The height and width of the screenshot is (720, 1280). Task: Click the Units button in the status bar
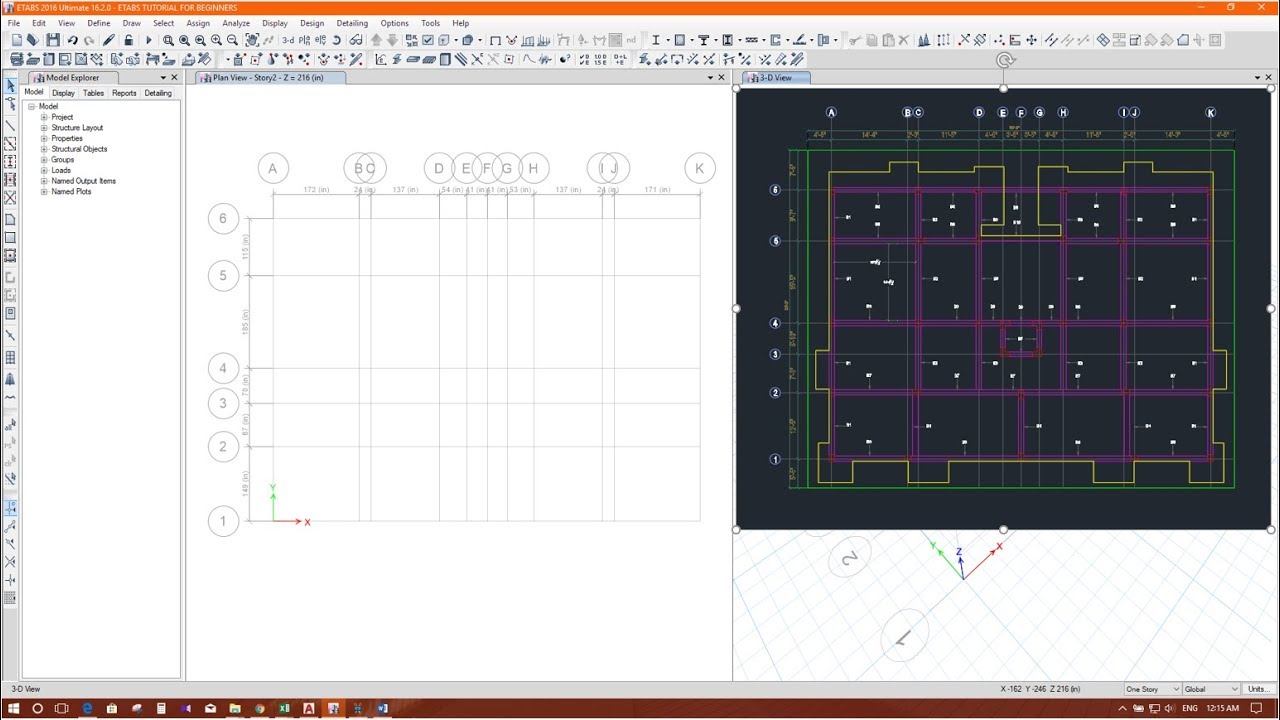click(1258, 689)
